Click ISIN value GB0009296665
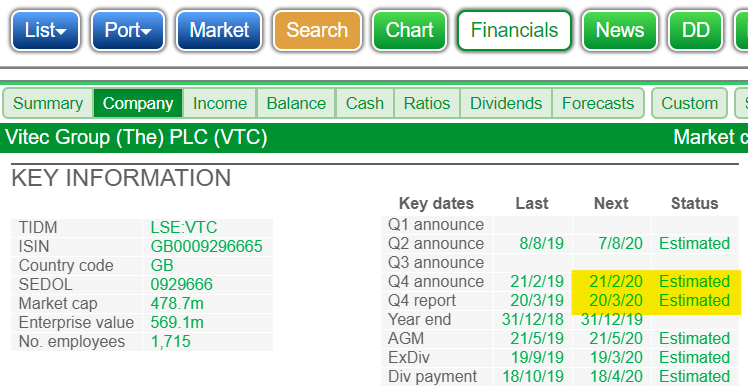 (206, 246)
